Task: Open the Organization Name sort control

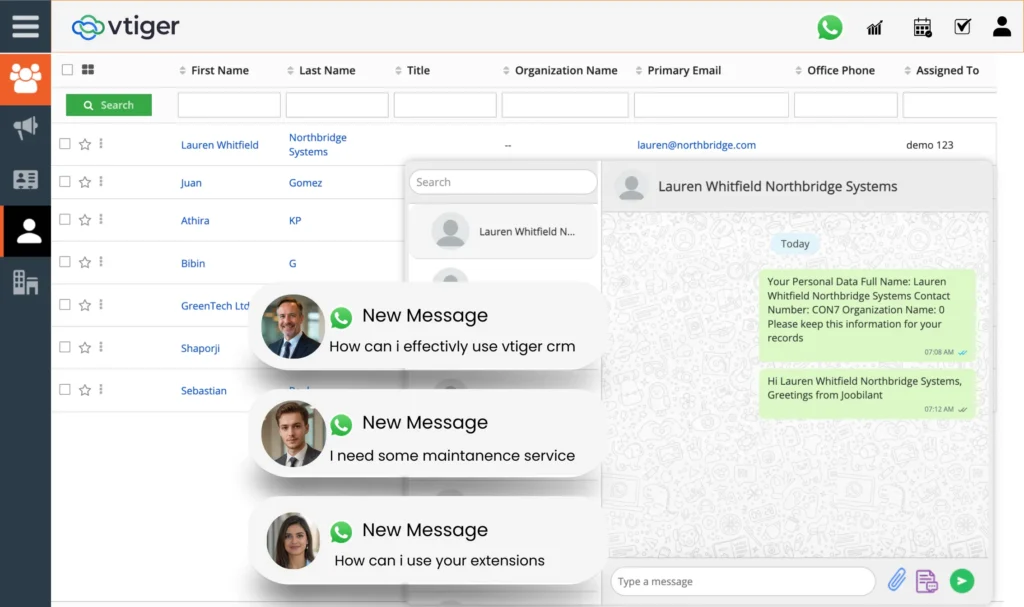Action: (508, 70)
